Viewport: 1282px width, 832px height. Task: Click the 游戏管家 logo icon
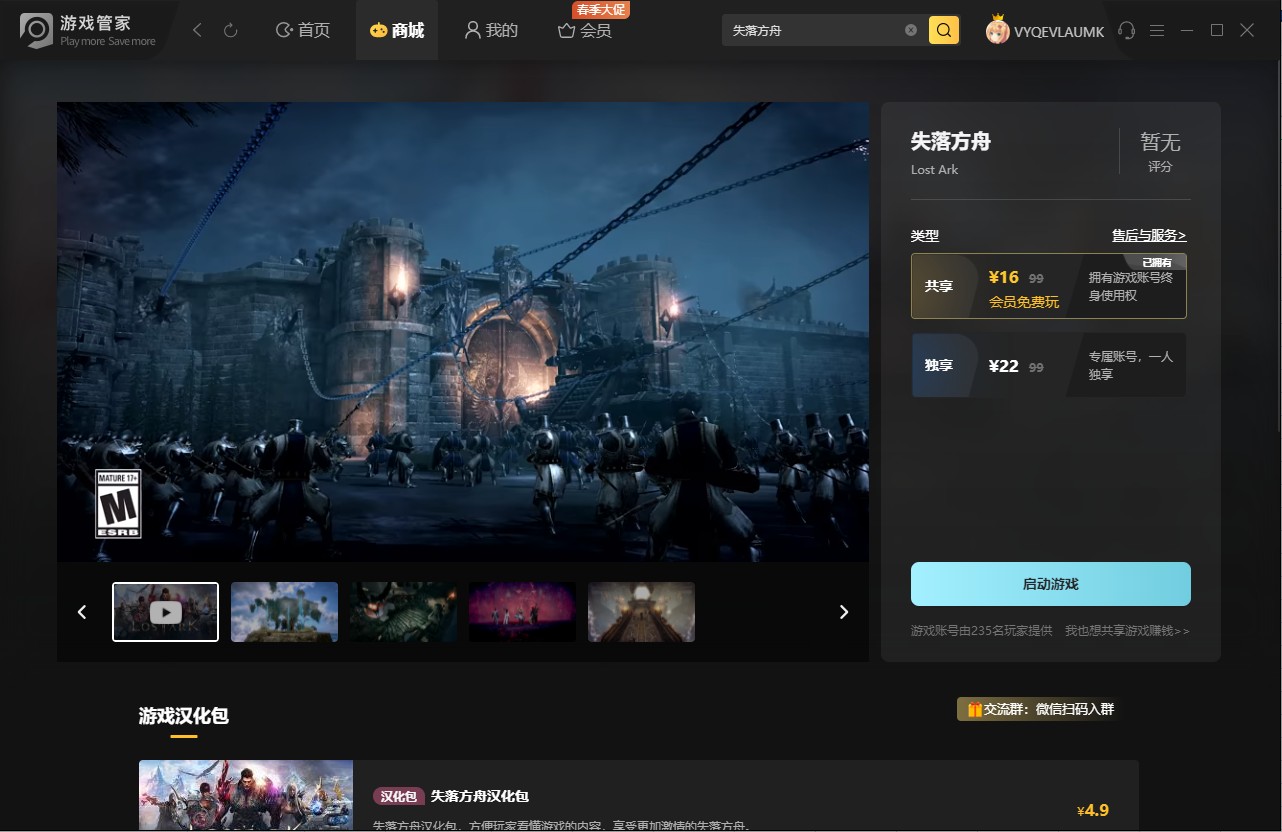[x=36, y=31]
